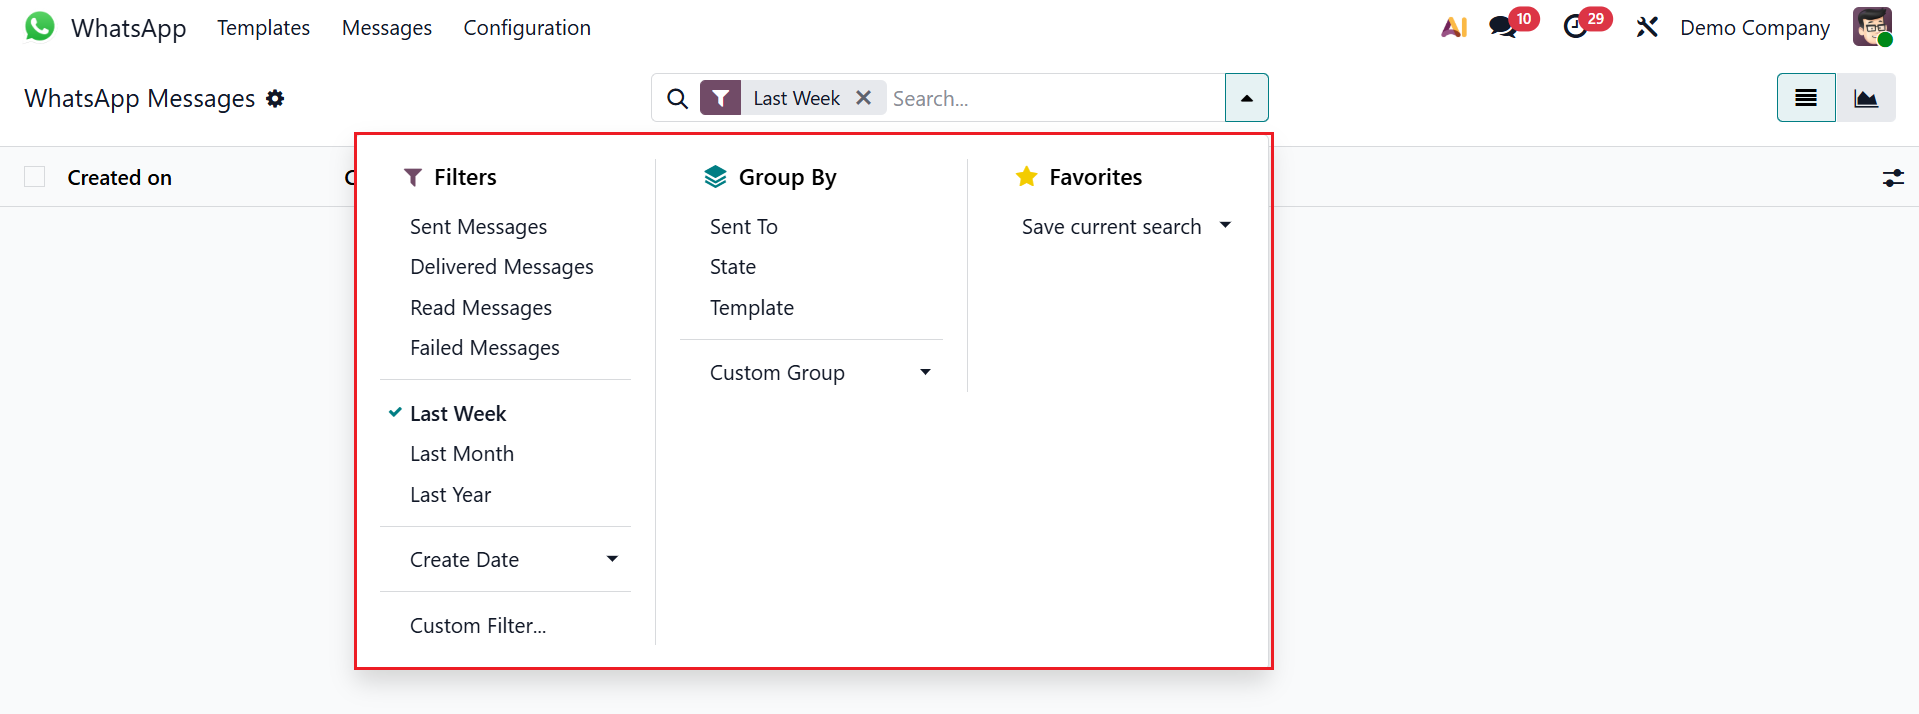Image resolution: width=1919 pixels, height=714 pixels.
Task: Uncheck the Last Week filter
Action: point(458,414)
